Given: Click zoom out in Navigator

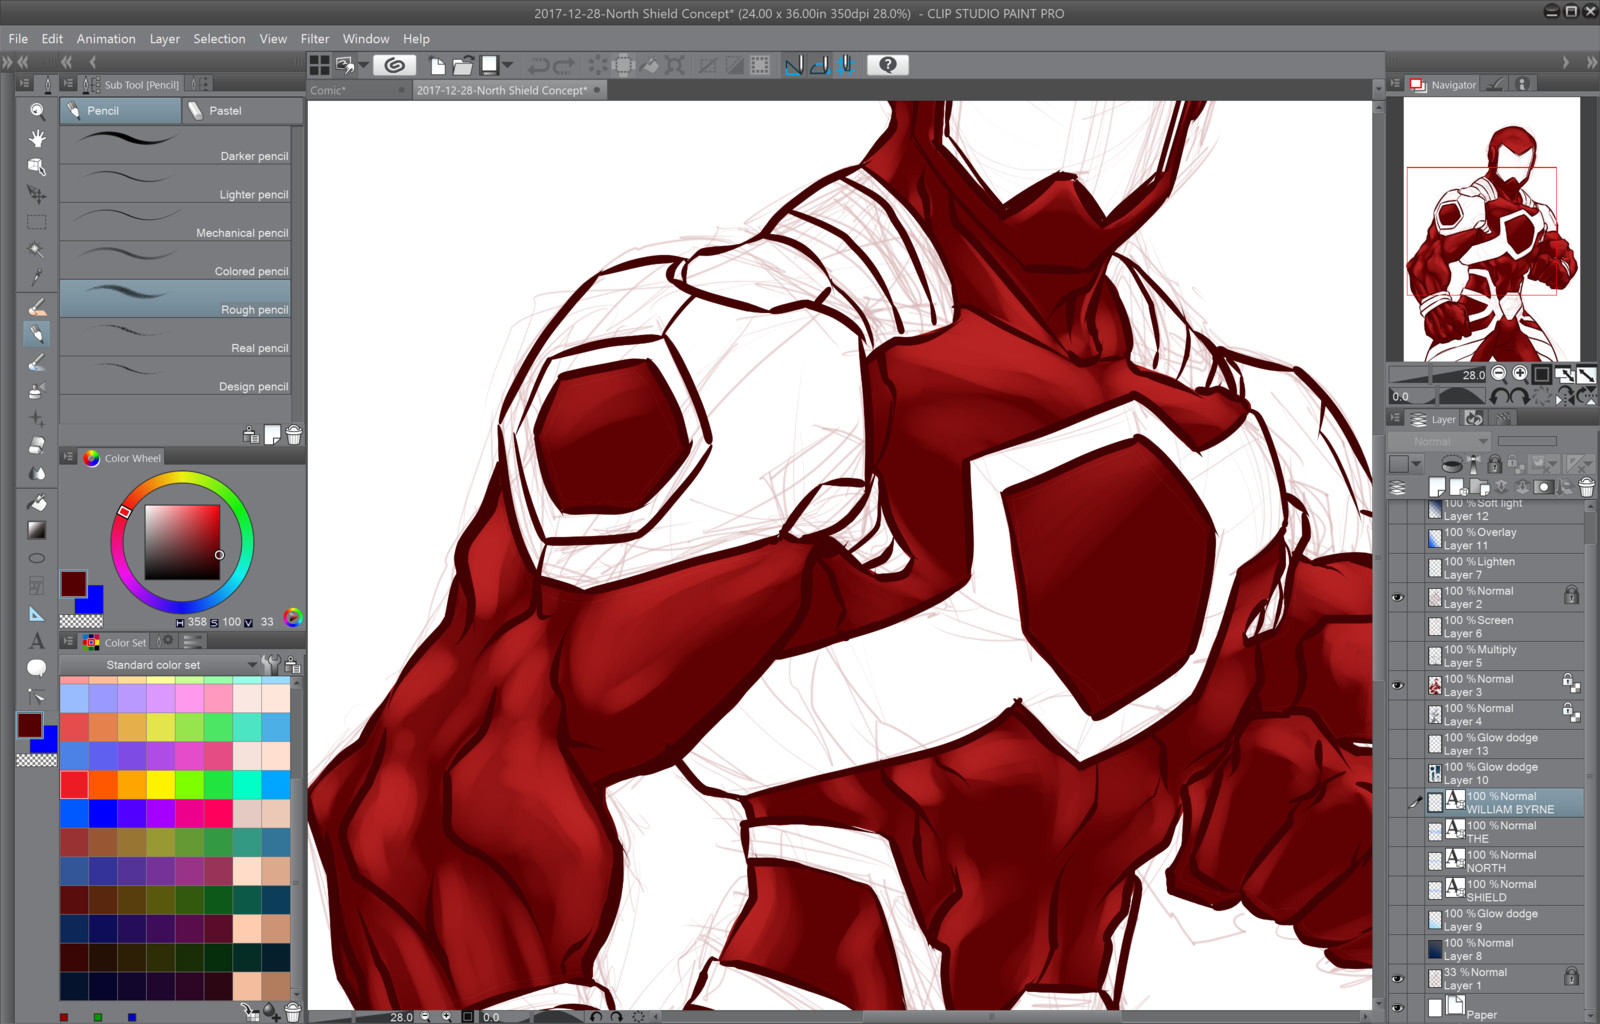Looking at the screenshot, I should (1499, 374).
